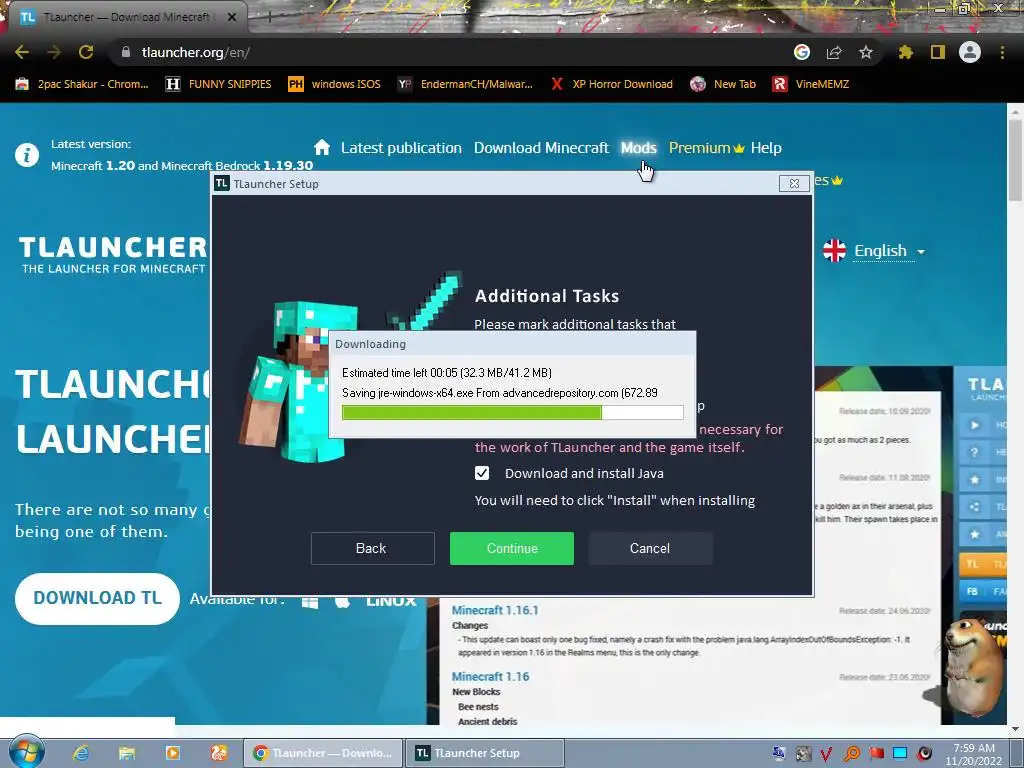The width and height of the screenshot is (1024, 768).
Task: Open the Windows Start orb
Action: [26, 752]
